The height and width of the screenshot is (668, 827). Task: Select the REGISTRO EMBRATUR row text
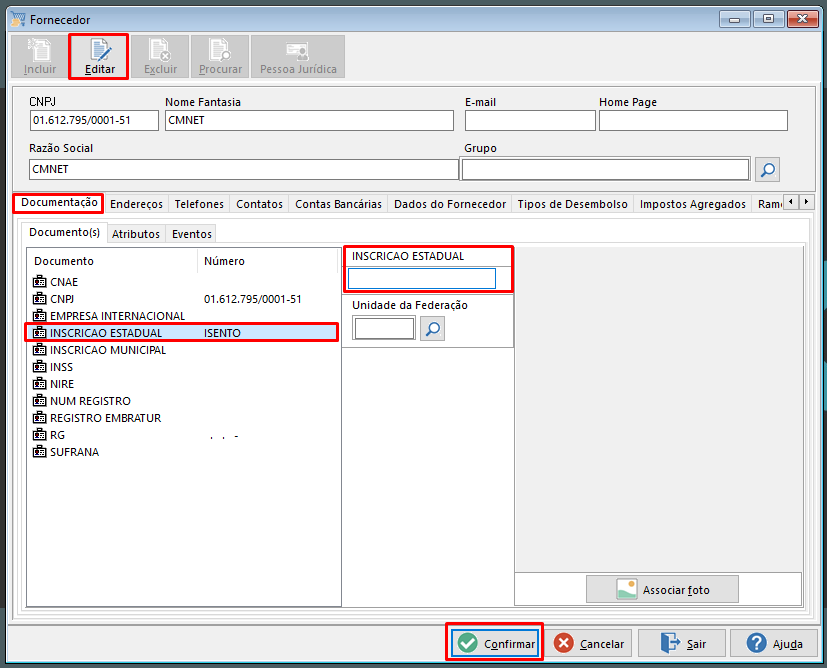105,418
